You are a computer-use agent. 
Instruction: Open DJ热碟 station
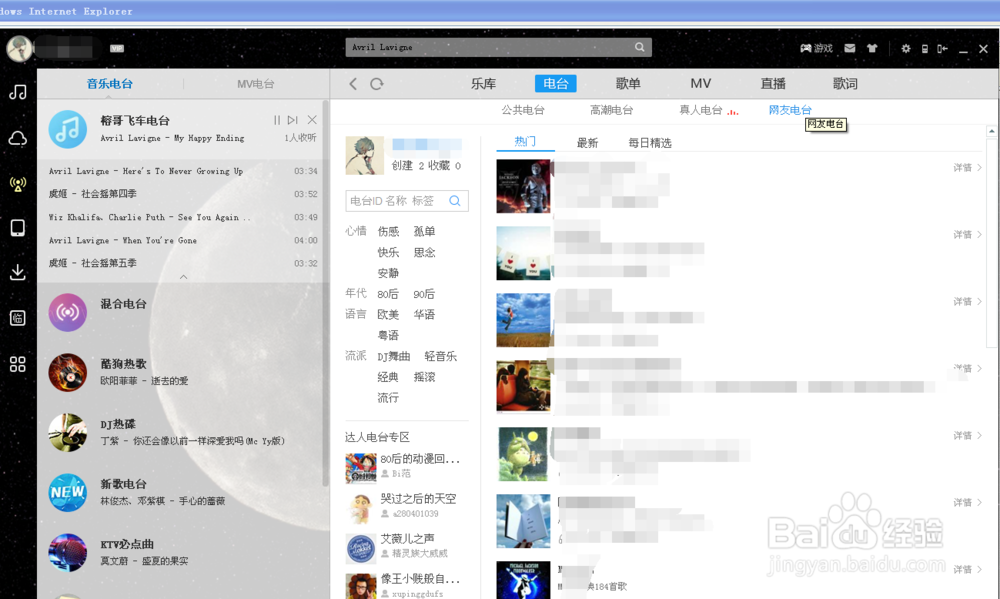(x=183, y=433)
